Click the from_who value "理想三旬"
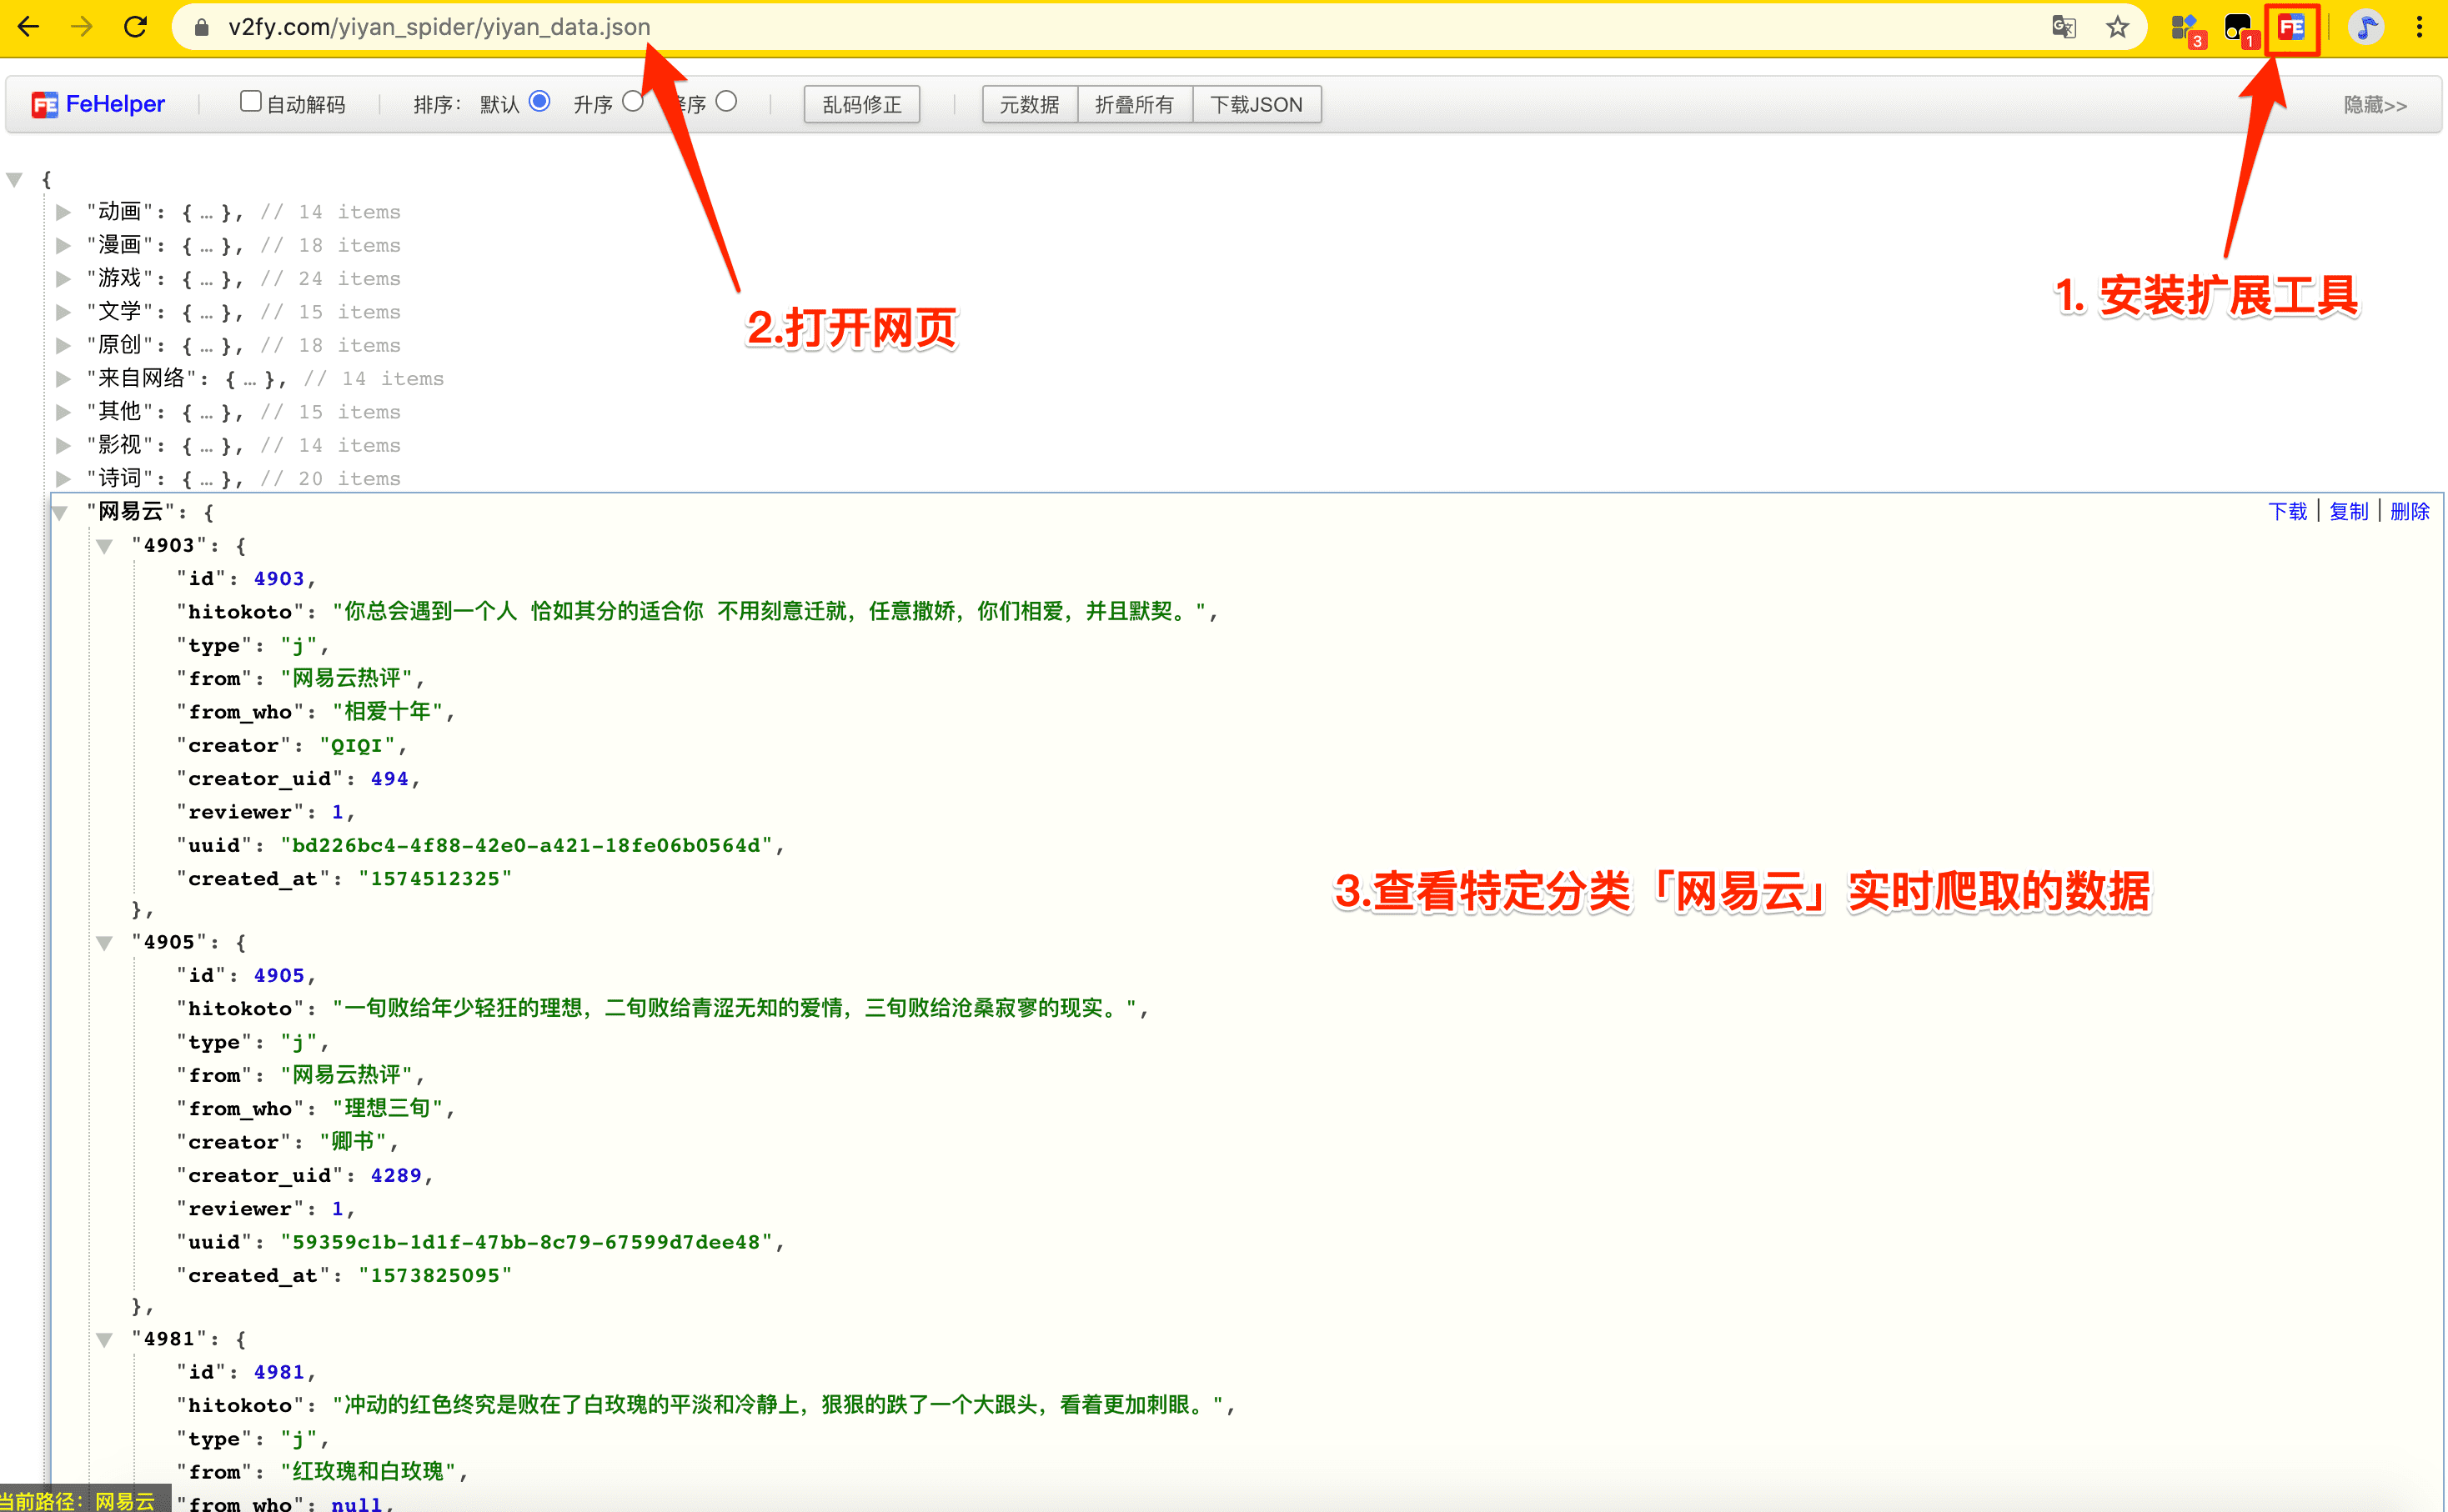This screenshot has width=2448, height=1512. tap(388, 1108)
